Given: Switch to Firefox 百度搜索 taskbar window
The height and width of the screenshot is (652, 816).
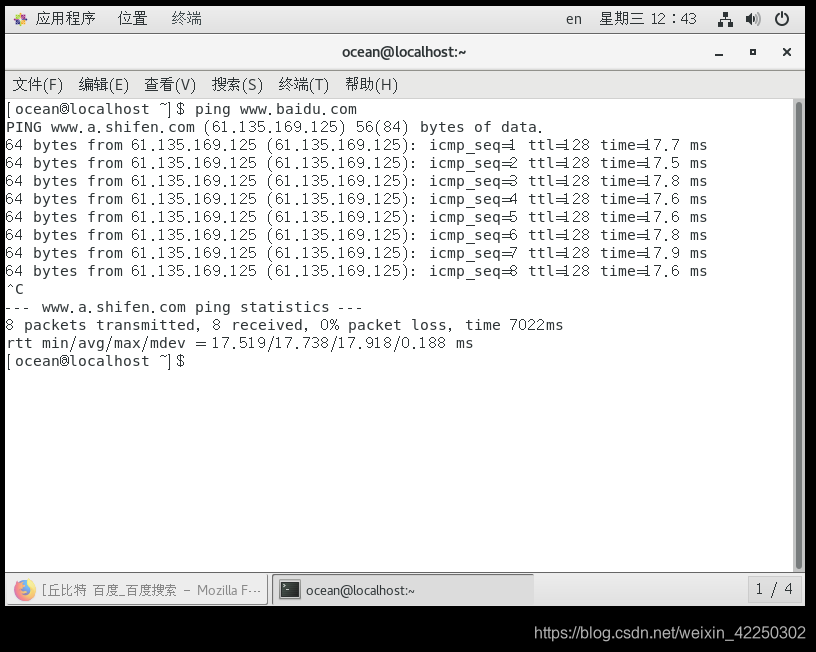Looking at the screenshot, I should coord(137,590).
